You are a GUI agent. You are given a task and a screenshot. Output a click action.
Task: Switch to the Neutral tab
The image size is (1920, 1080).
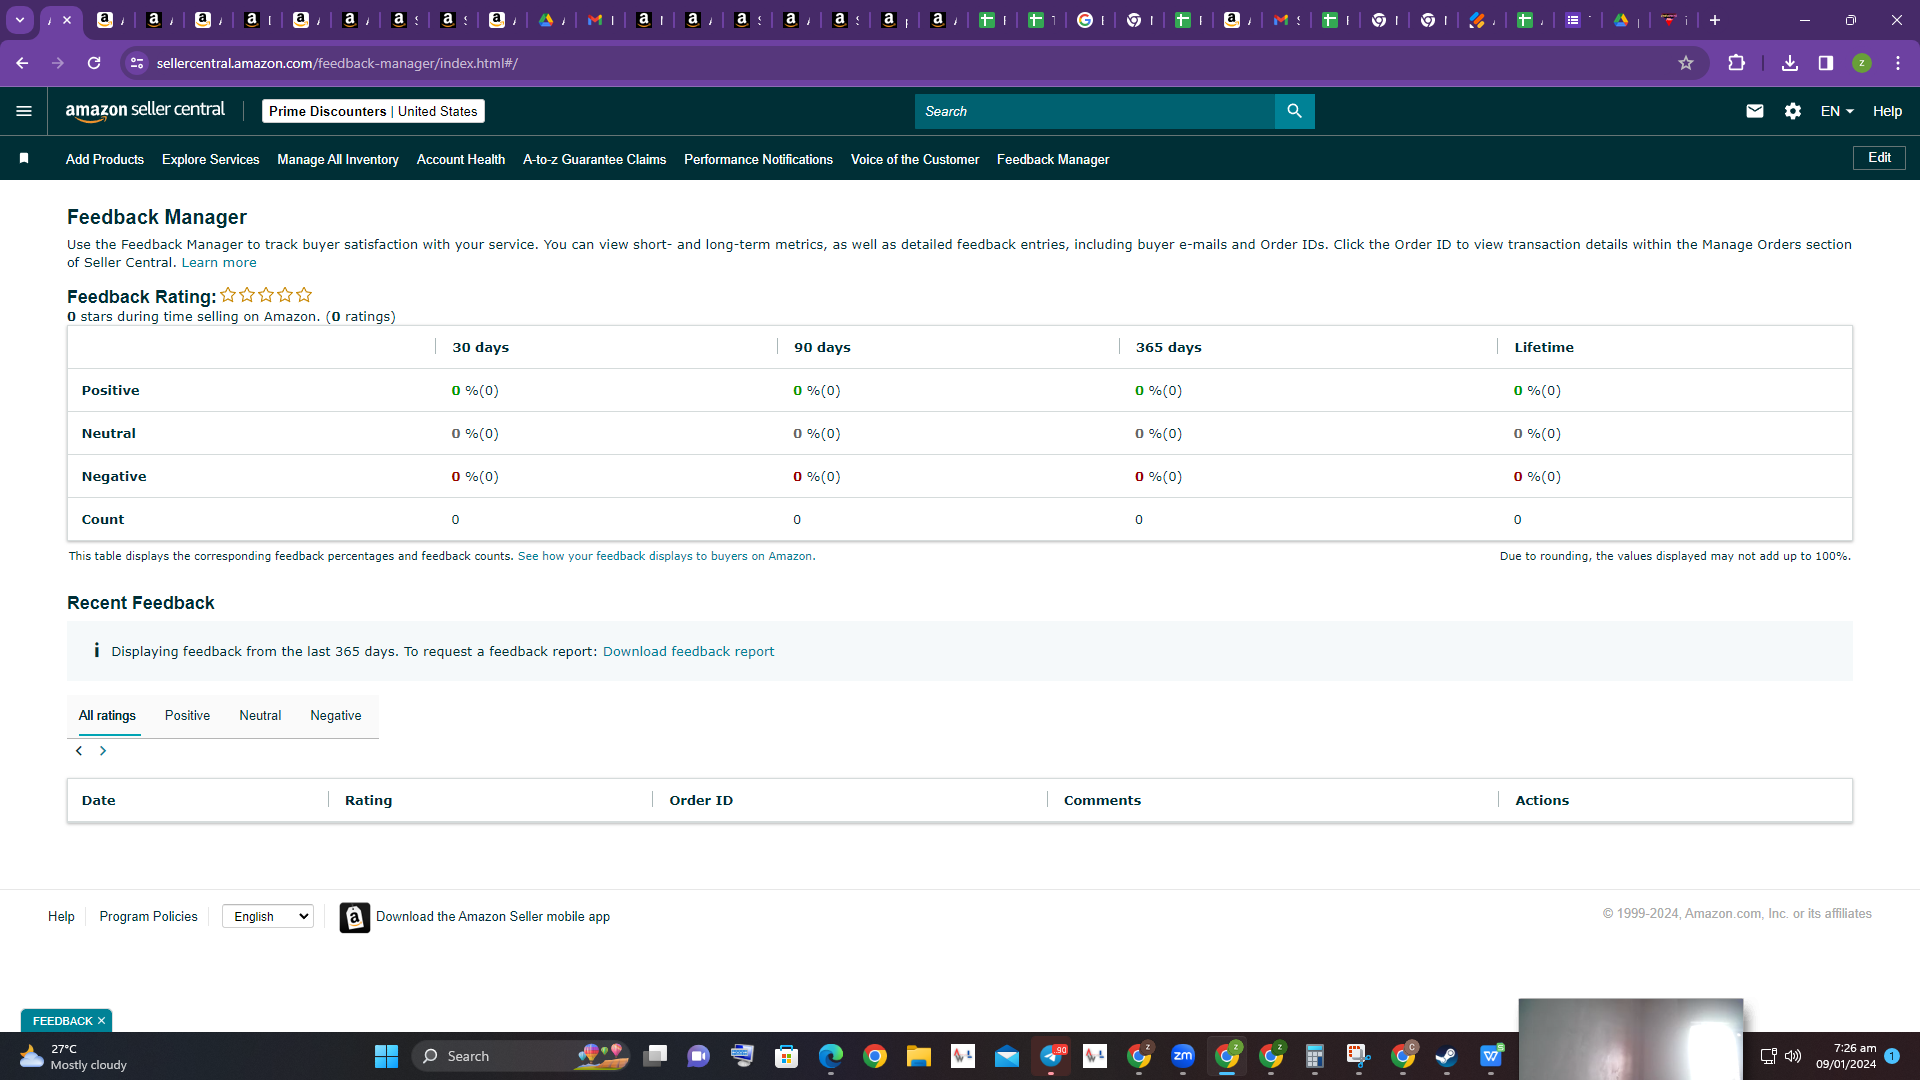pos(260,716)
